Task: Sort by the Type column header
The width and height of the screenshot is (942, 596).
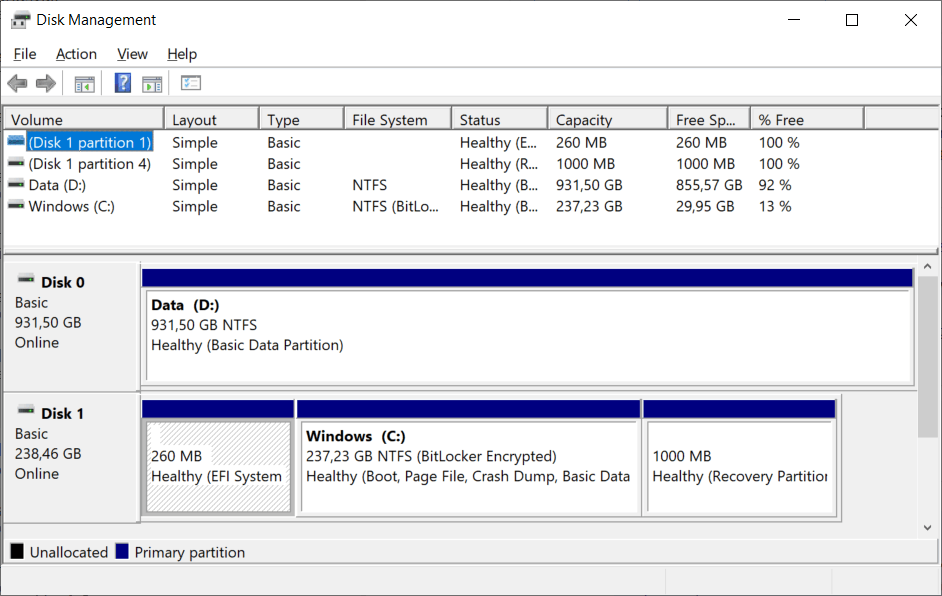Action: point(302,120)
